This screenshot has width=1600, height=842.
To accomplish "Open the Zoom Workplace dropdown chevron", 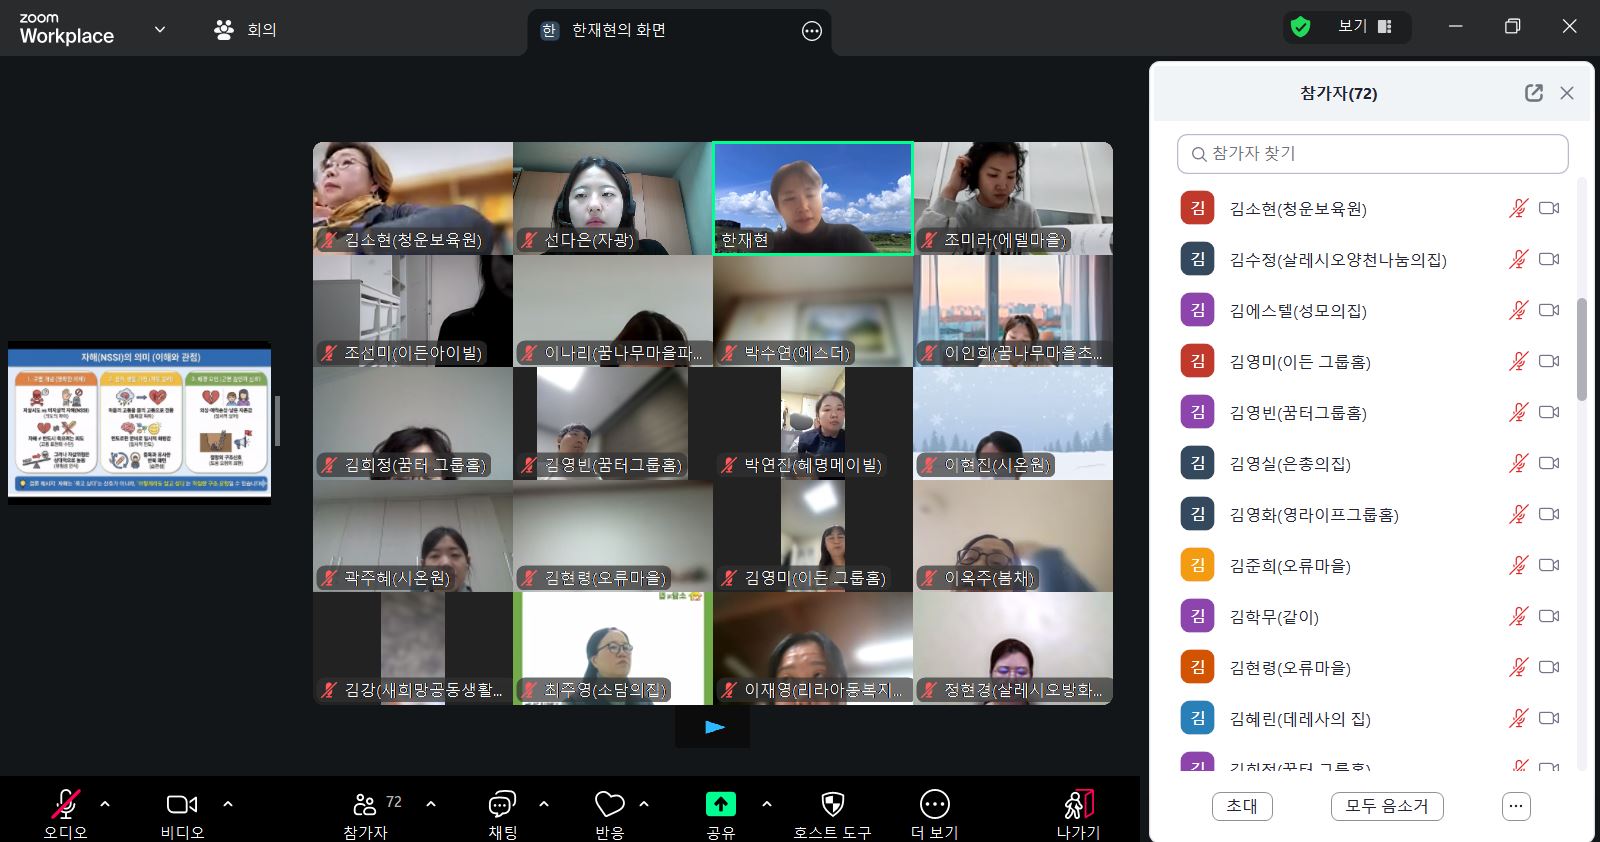I will click(160, 29).
